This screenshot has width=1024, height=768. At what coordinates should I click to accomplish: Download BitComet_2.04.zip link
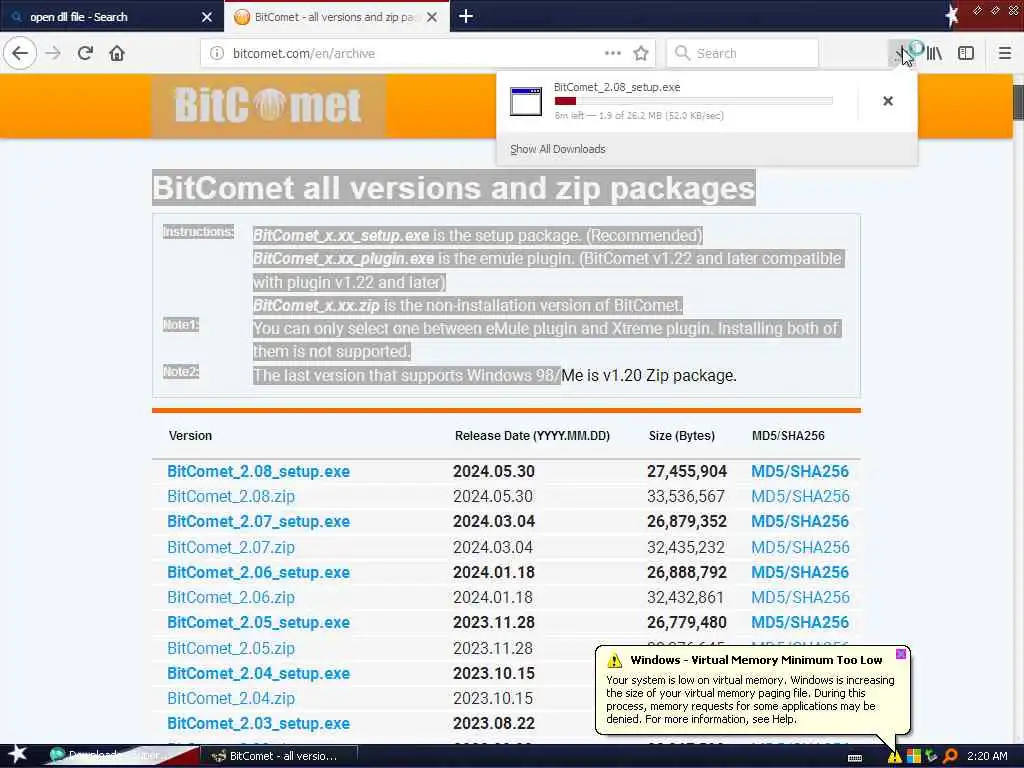pos(231,699)
